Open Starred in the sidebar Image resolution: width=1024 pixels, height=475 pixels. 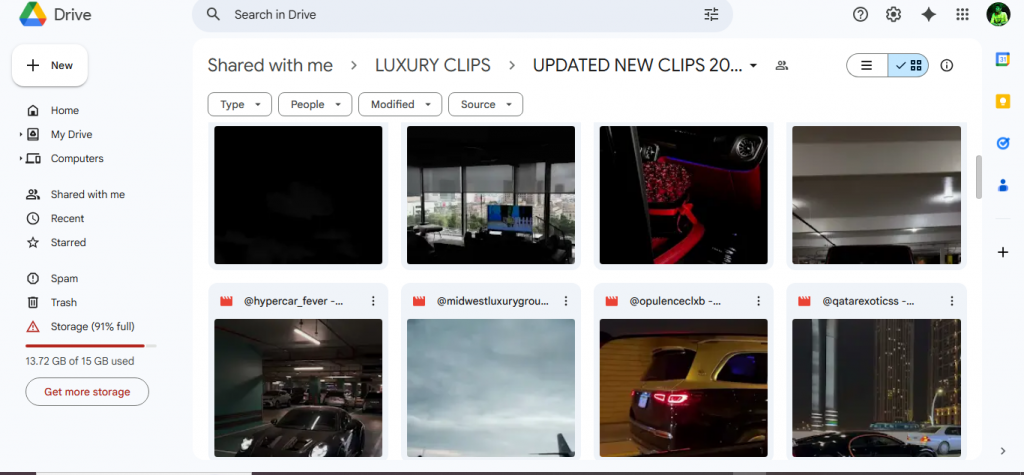[x=68, y=242]
